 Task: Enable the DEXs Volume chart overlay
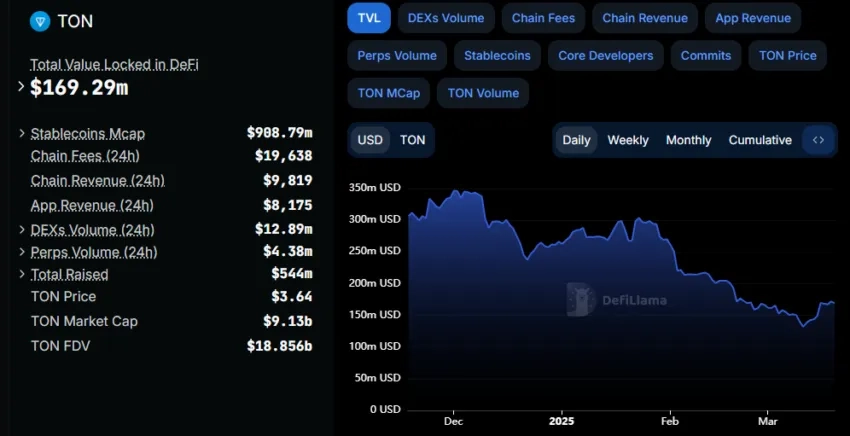[x=446, y=18]
